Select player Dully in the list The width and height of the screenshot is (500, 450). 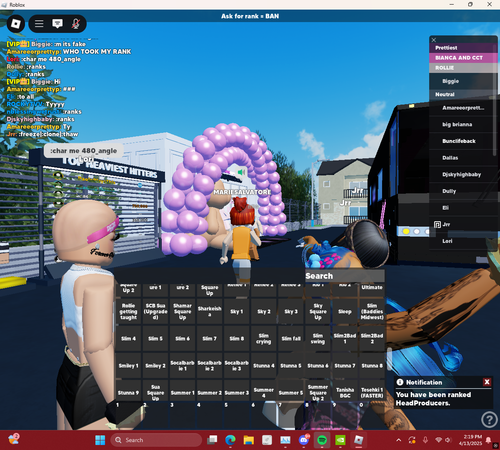coord(463,191)
